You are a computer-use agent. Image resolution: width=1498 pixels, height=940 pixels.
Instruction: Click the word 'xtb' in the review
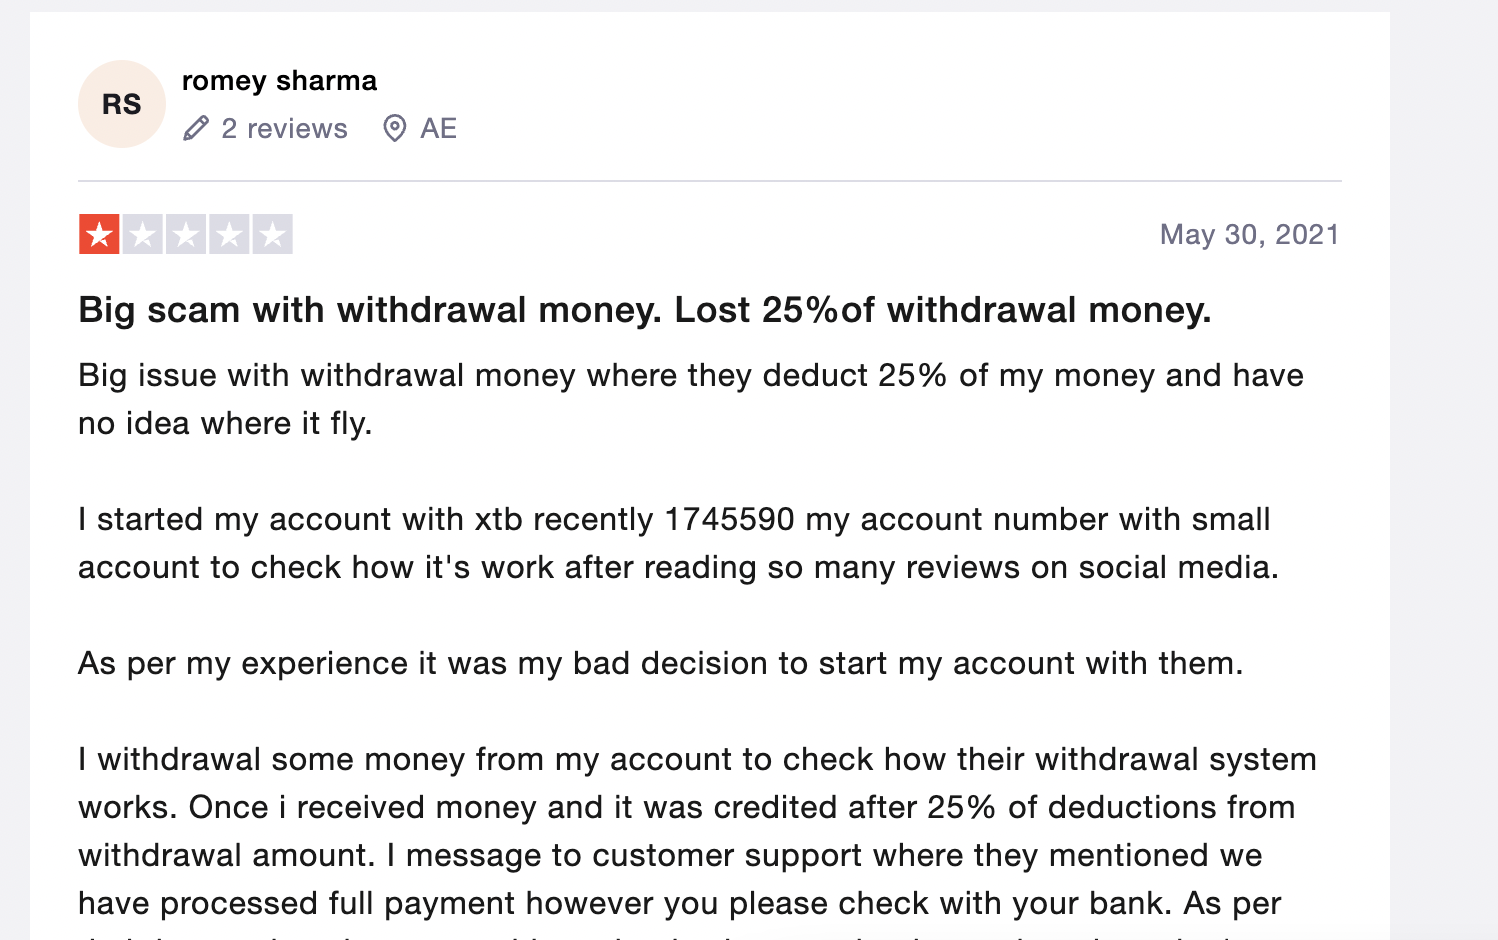pyautogui.click(x=498, y=519)
